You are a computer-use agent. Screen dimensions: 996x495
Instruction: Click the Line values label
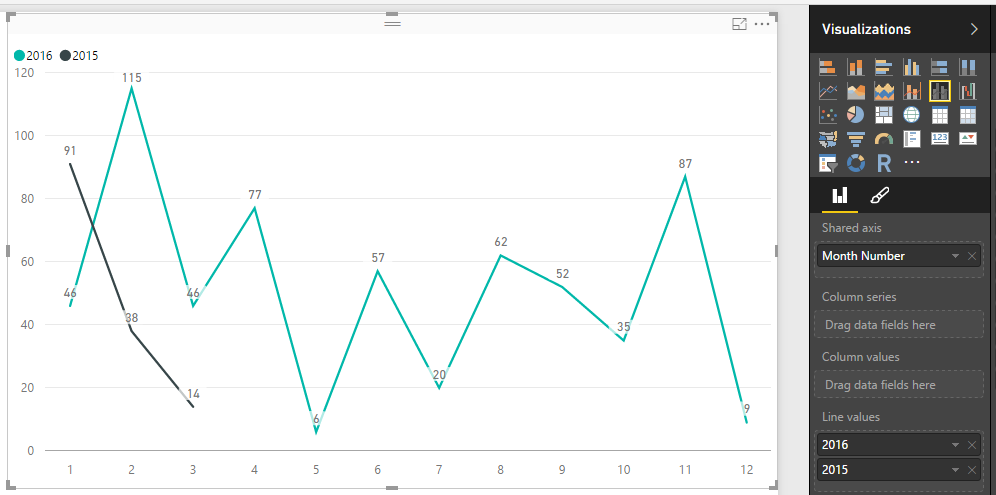[851, 417]
